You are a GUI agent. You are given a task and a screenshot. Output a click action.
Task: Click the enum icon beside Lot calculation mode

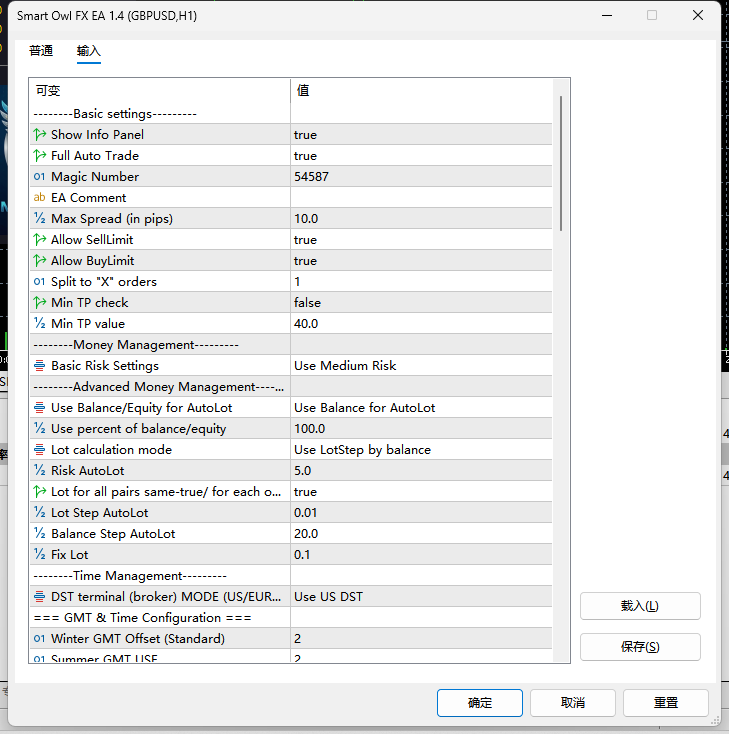coord(40,450)
